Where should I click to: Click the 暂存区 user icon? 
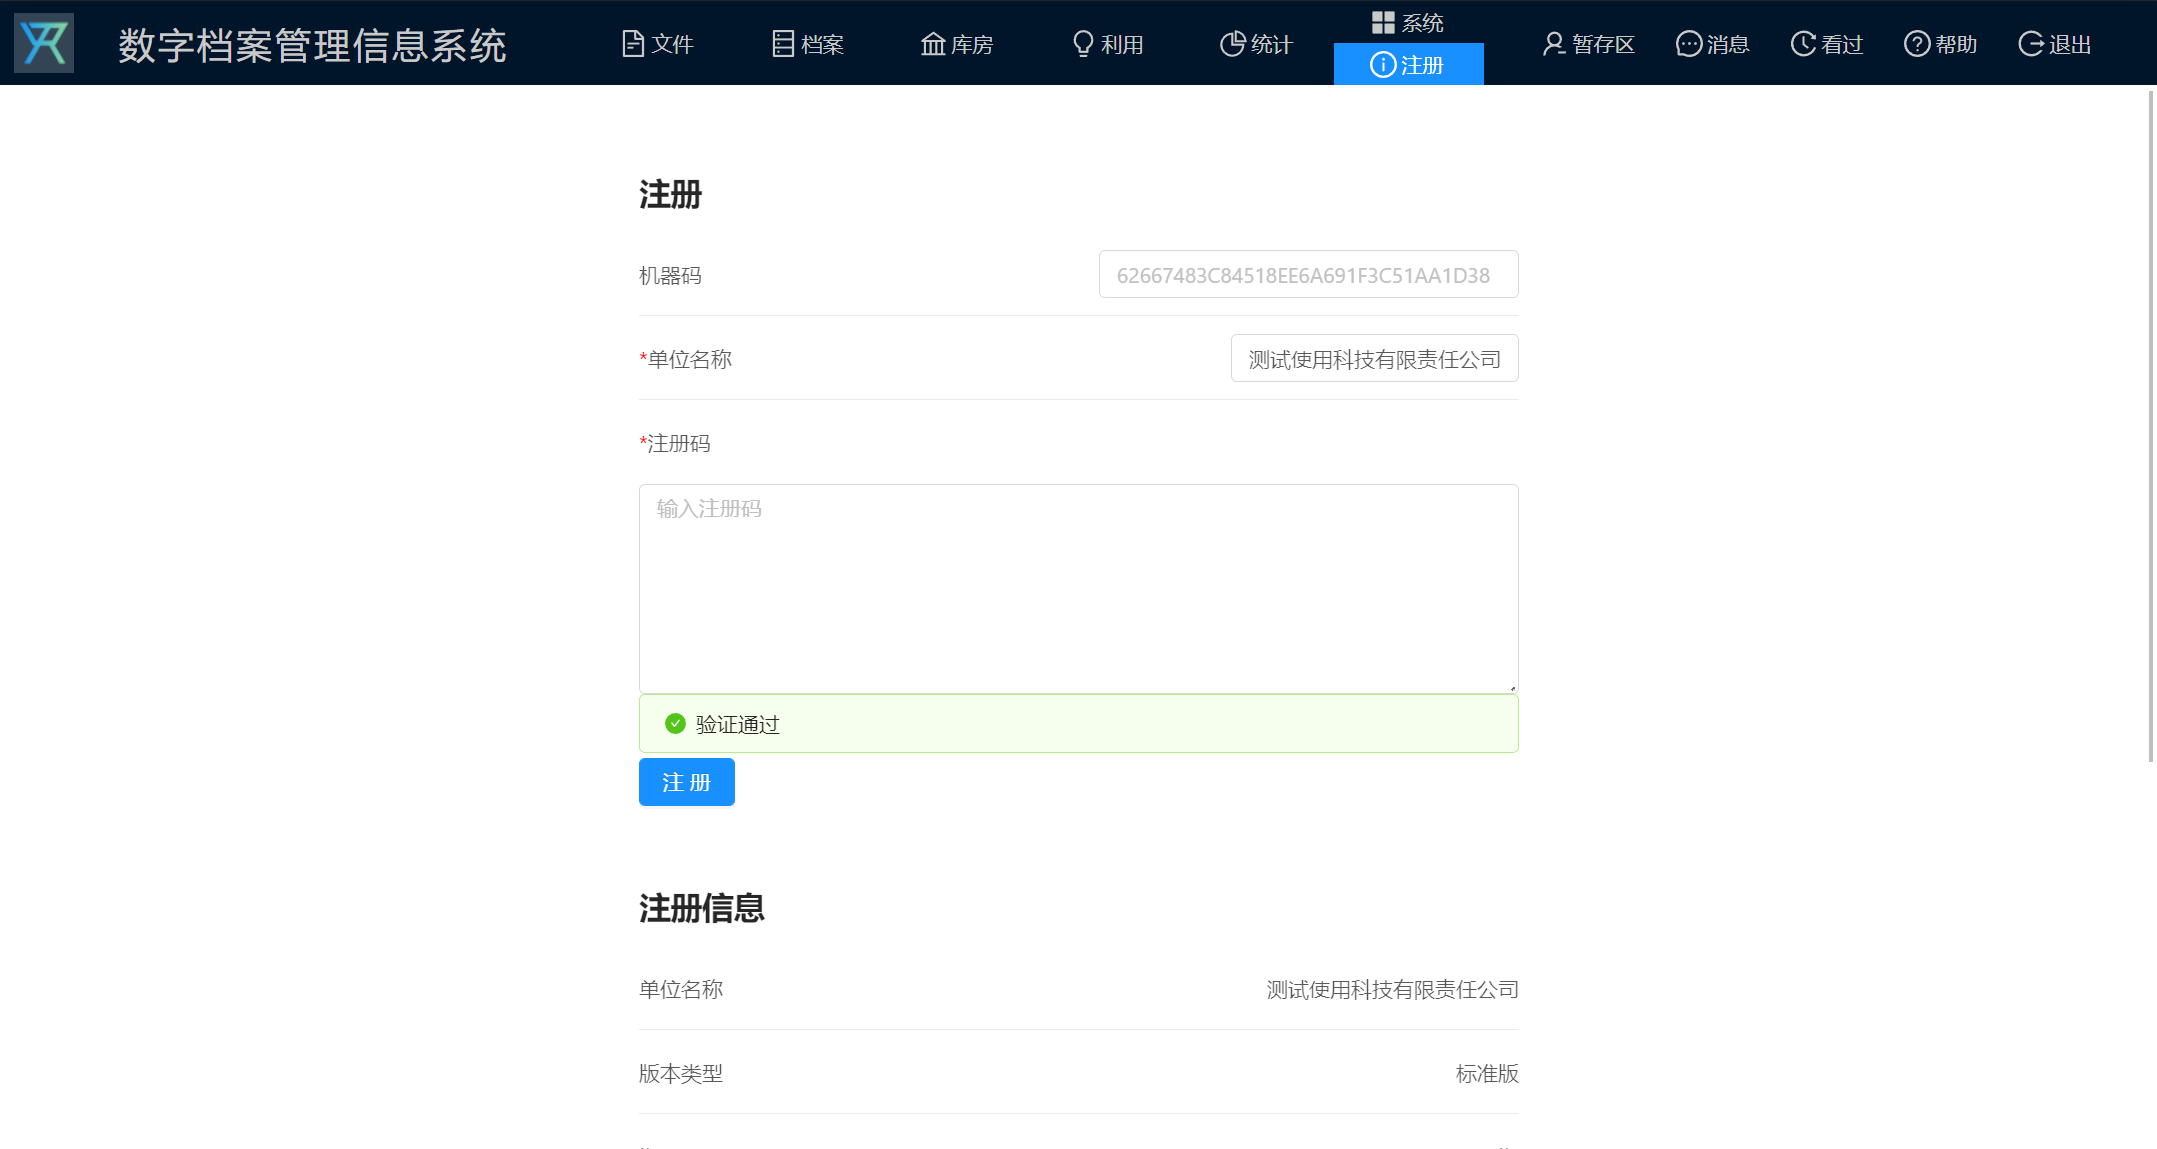click(x=1554, y=44)
